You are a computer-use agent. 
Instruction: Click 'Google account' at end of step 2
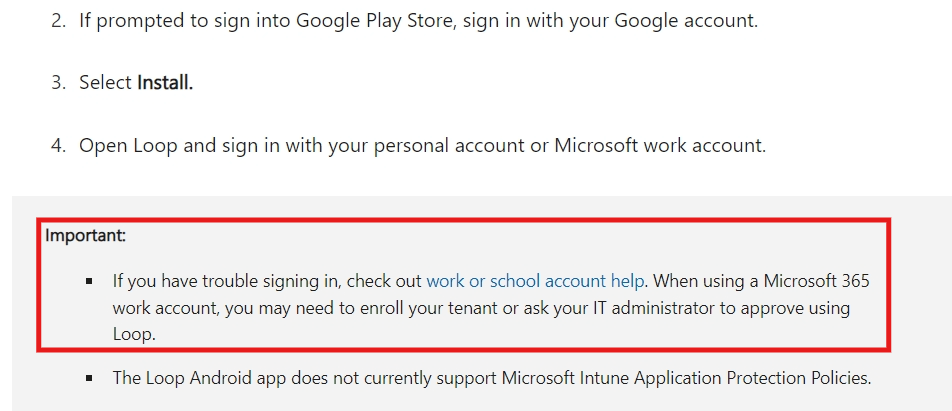point(685,21)
